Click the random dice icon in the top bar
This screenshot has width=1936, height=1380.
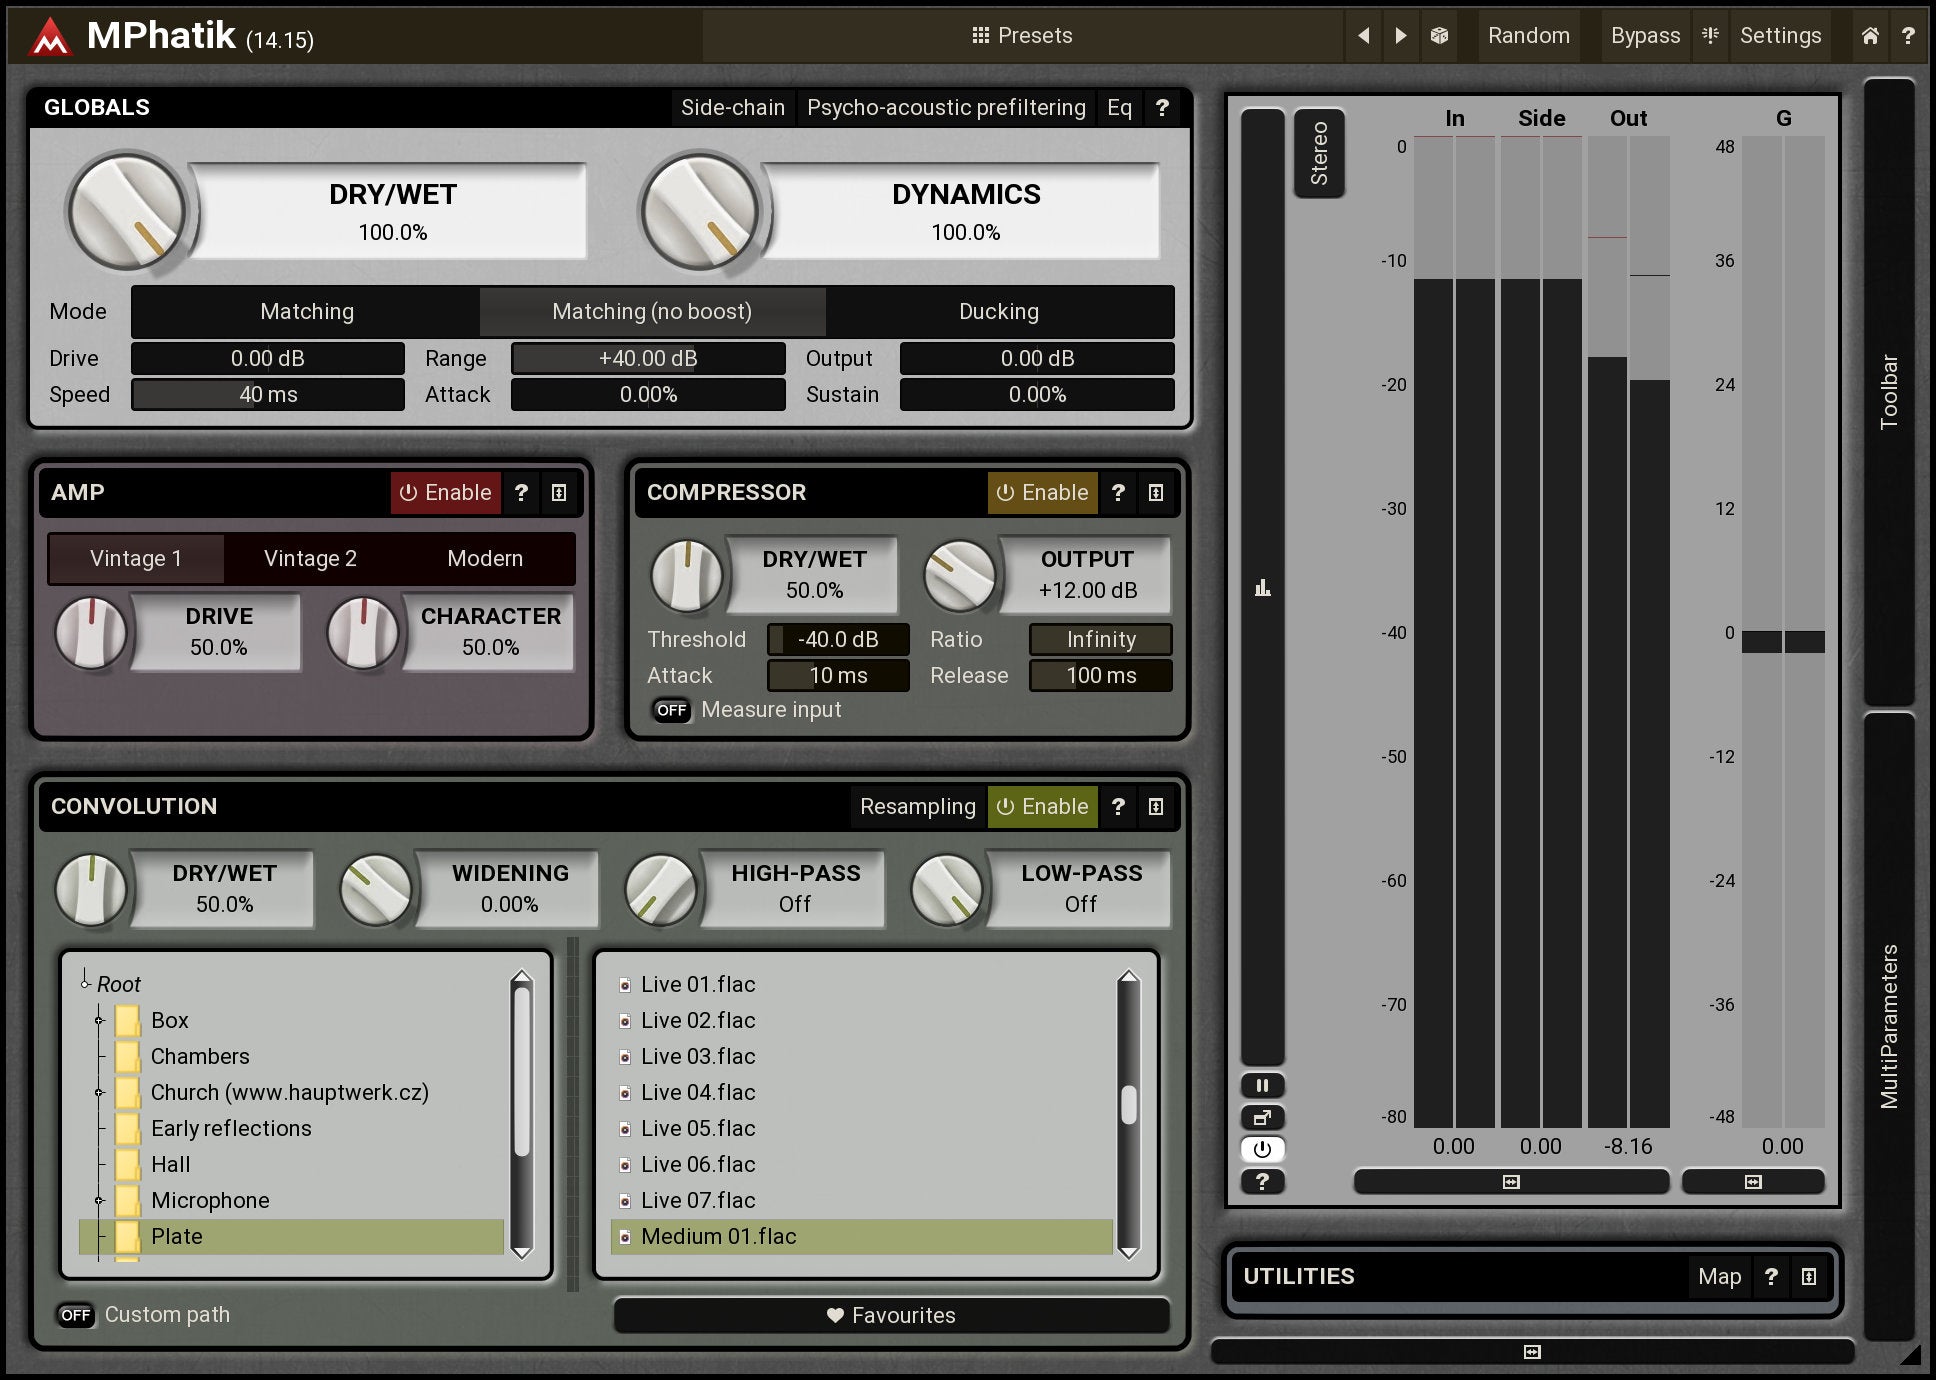[1439, 36]
